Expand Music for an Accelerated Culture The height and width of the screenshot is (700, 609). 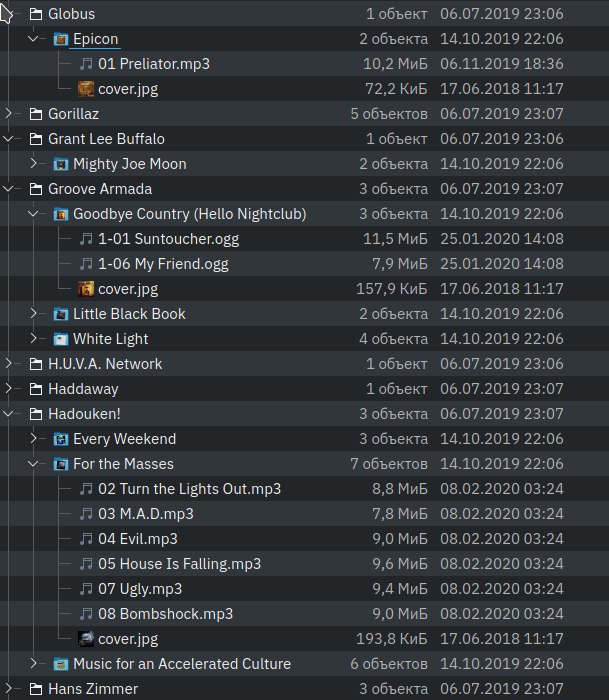33,663
